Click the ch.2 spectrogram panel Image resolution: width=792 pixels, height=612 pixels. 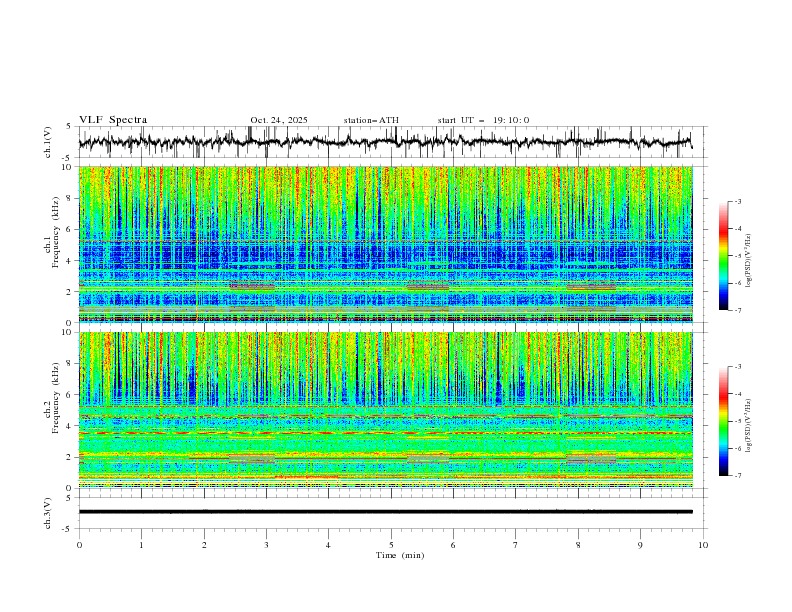click(386, 410)
